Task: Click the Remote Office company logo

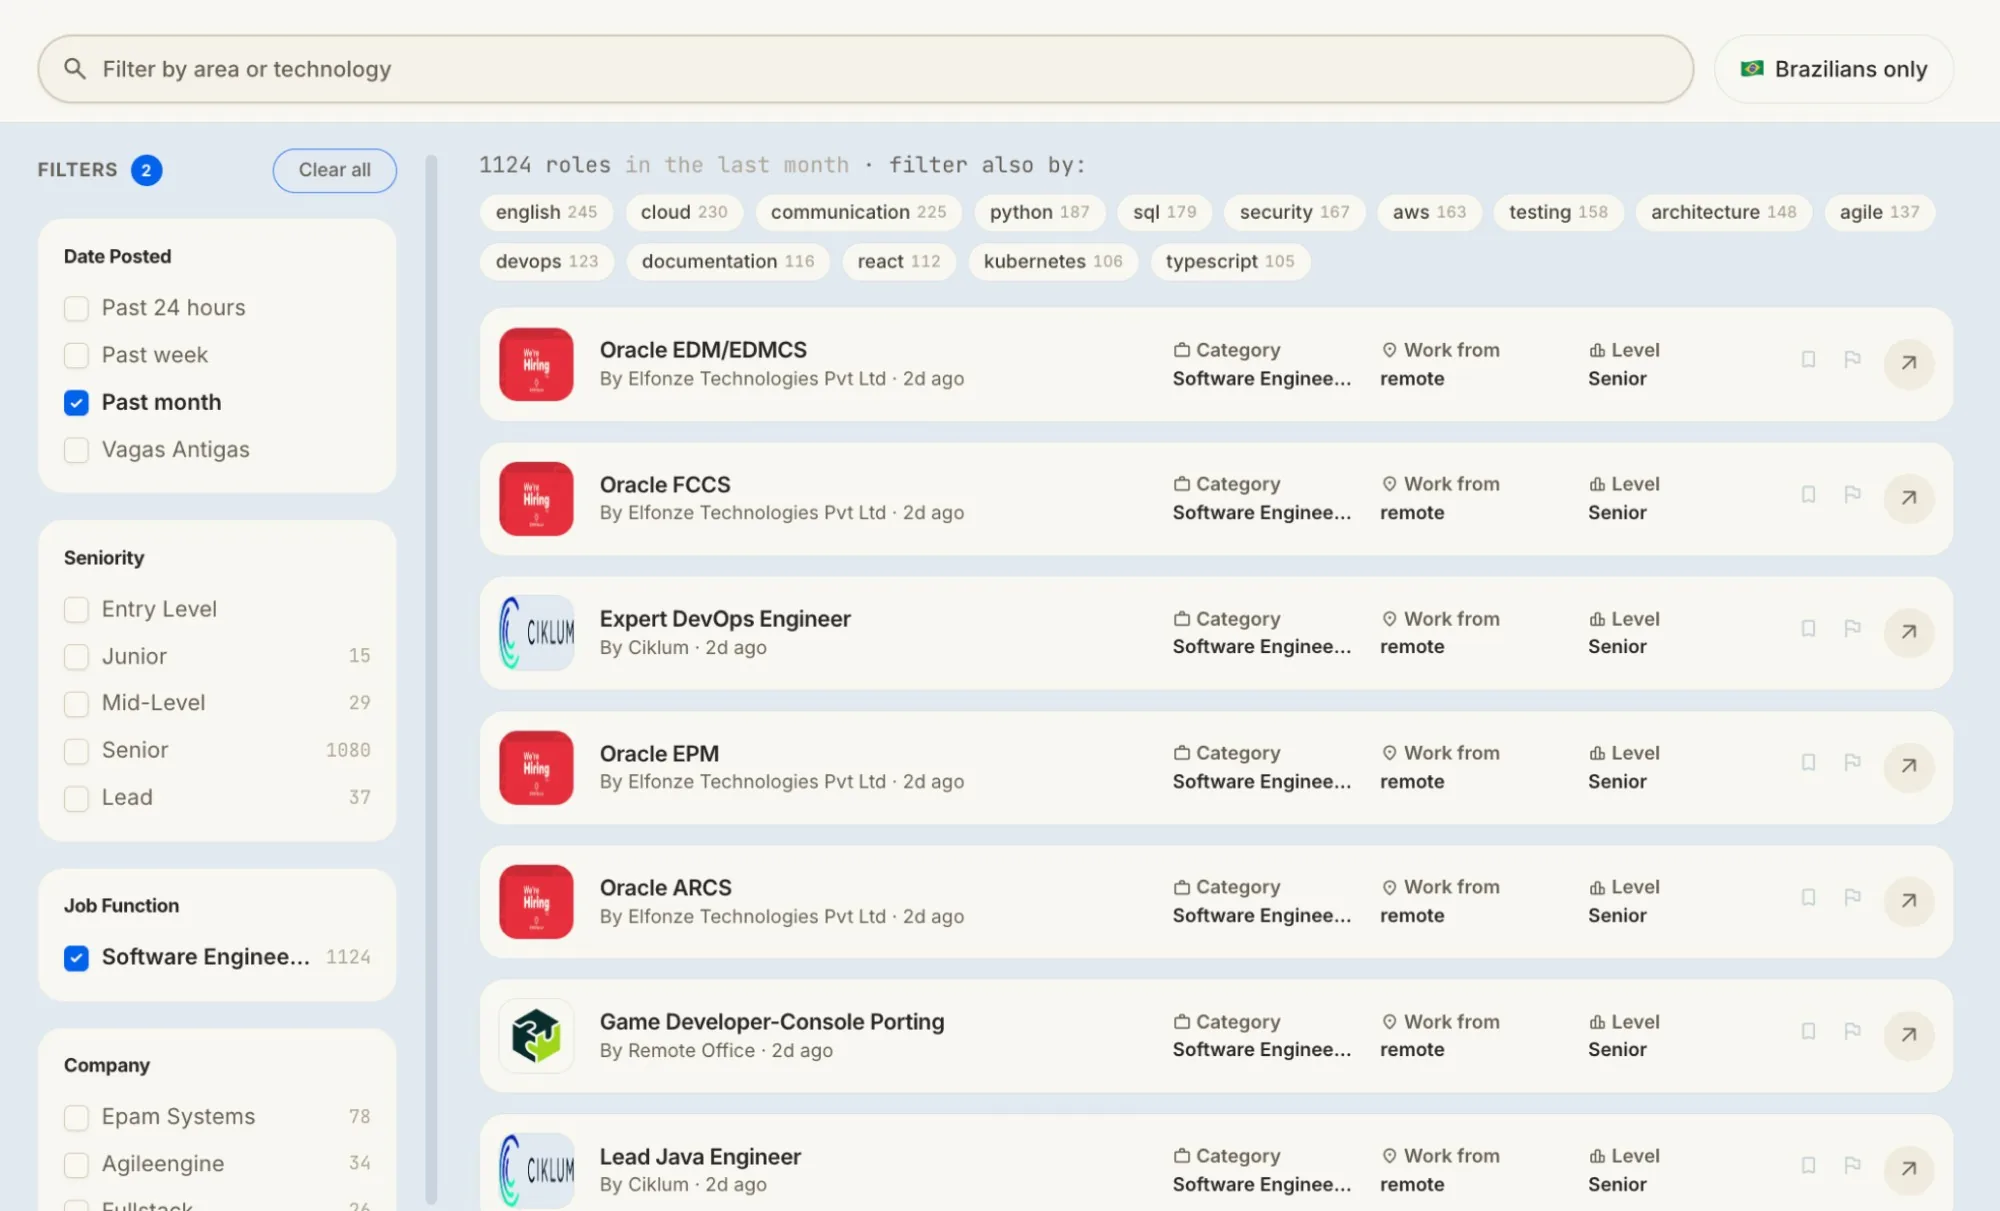Action: [536, 1036]
